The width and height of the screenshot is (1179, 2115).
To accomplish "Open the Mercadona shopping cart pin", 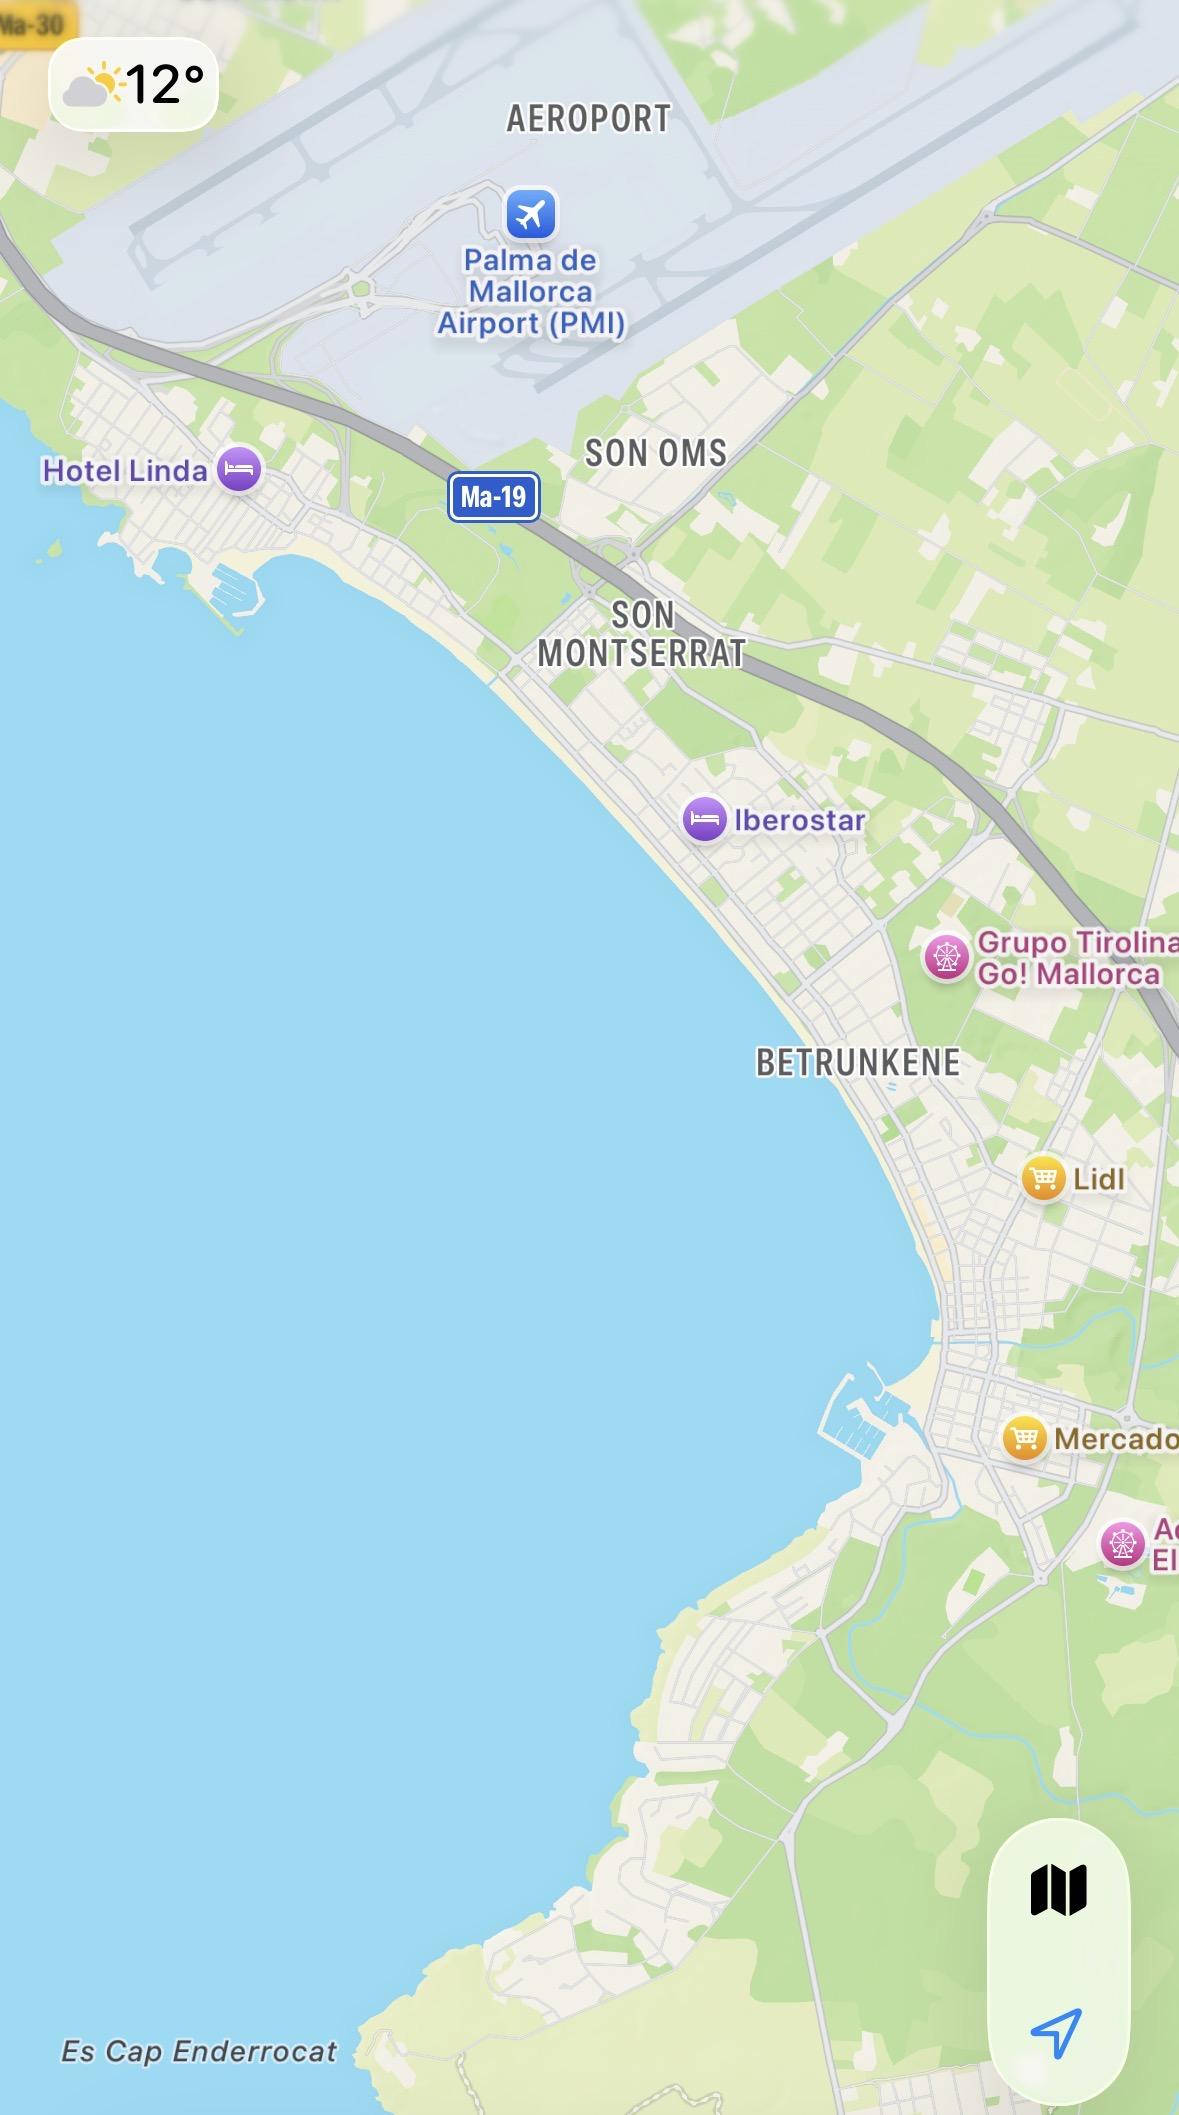I will tap(1024, 1438).
